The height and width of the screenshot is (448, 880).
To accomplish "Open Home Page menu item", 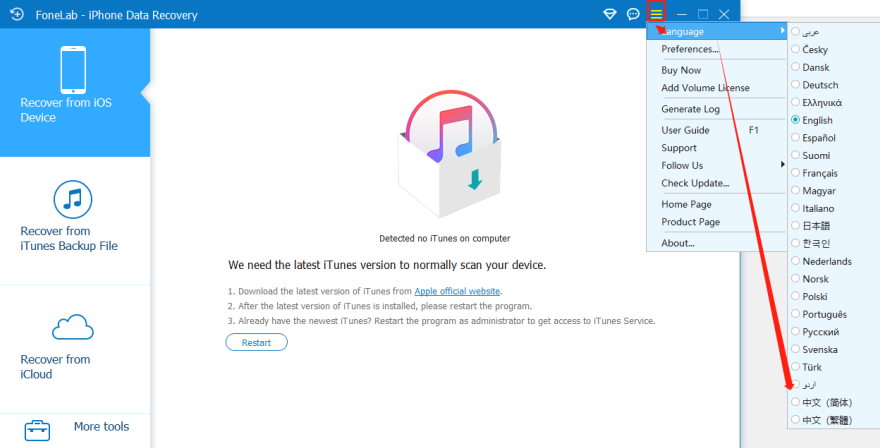I will point(717,204).
